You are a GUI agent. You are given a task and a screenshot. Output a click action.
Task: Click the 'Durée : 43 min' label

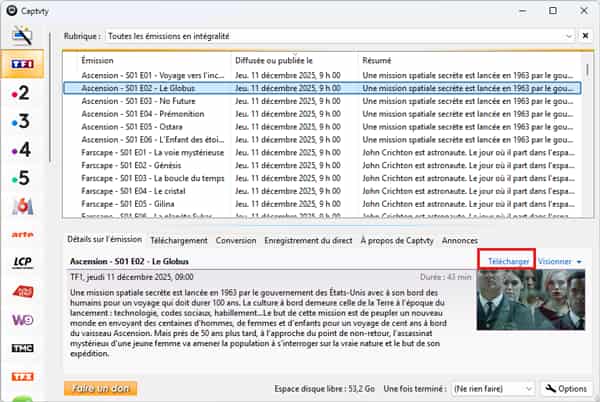[x=445, y=277]
